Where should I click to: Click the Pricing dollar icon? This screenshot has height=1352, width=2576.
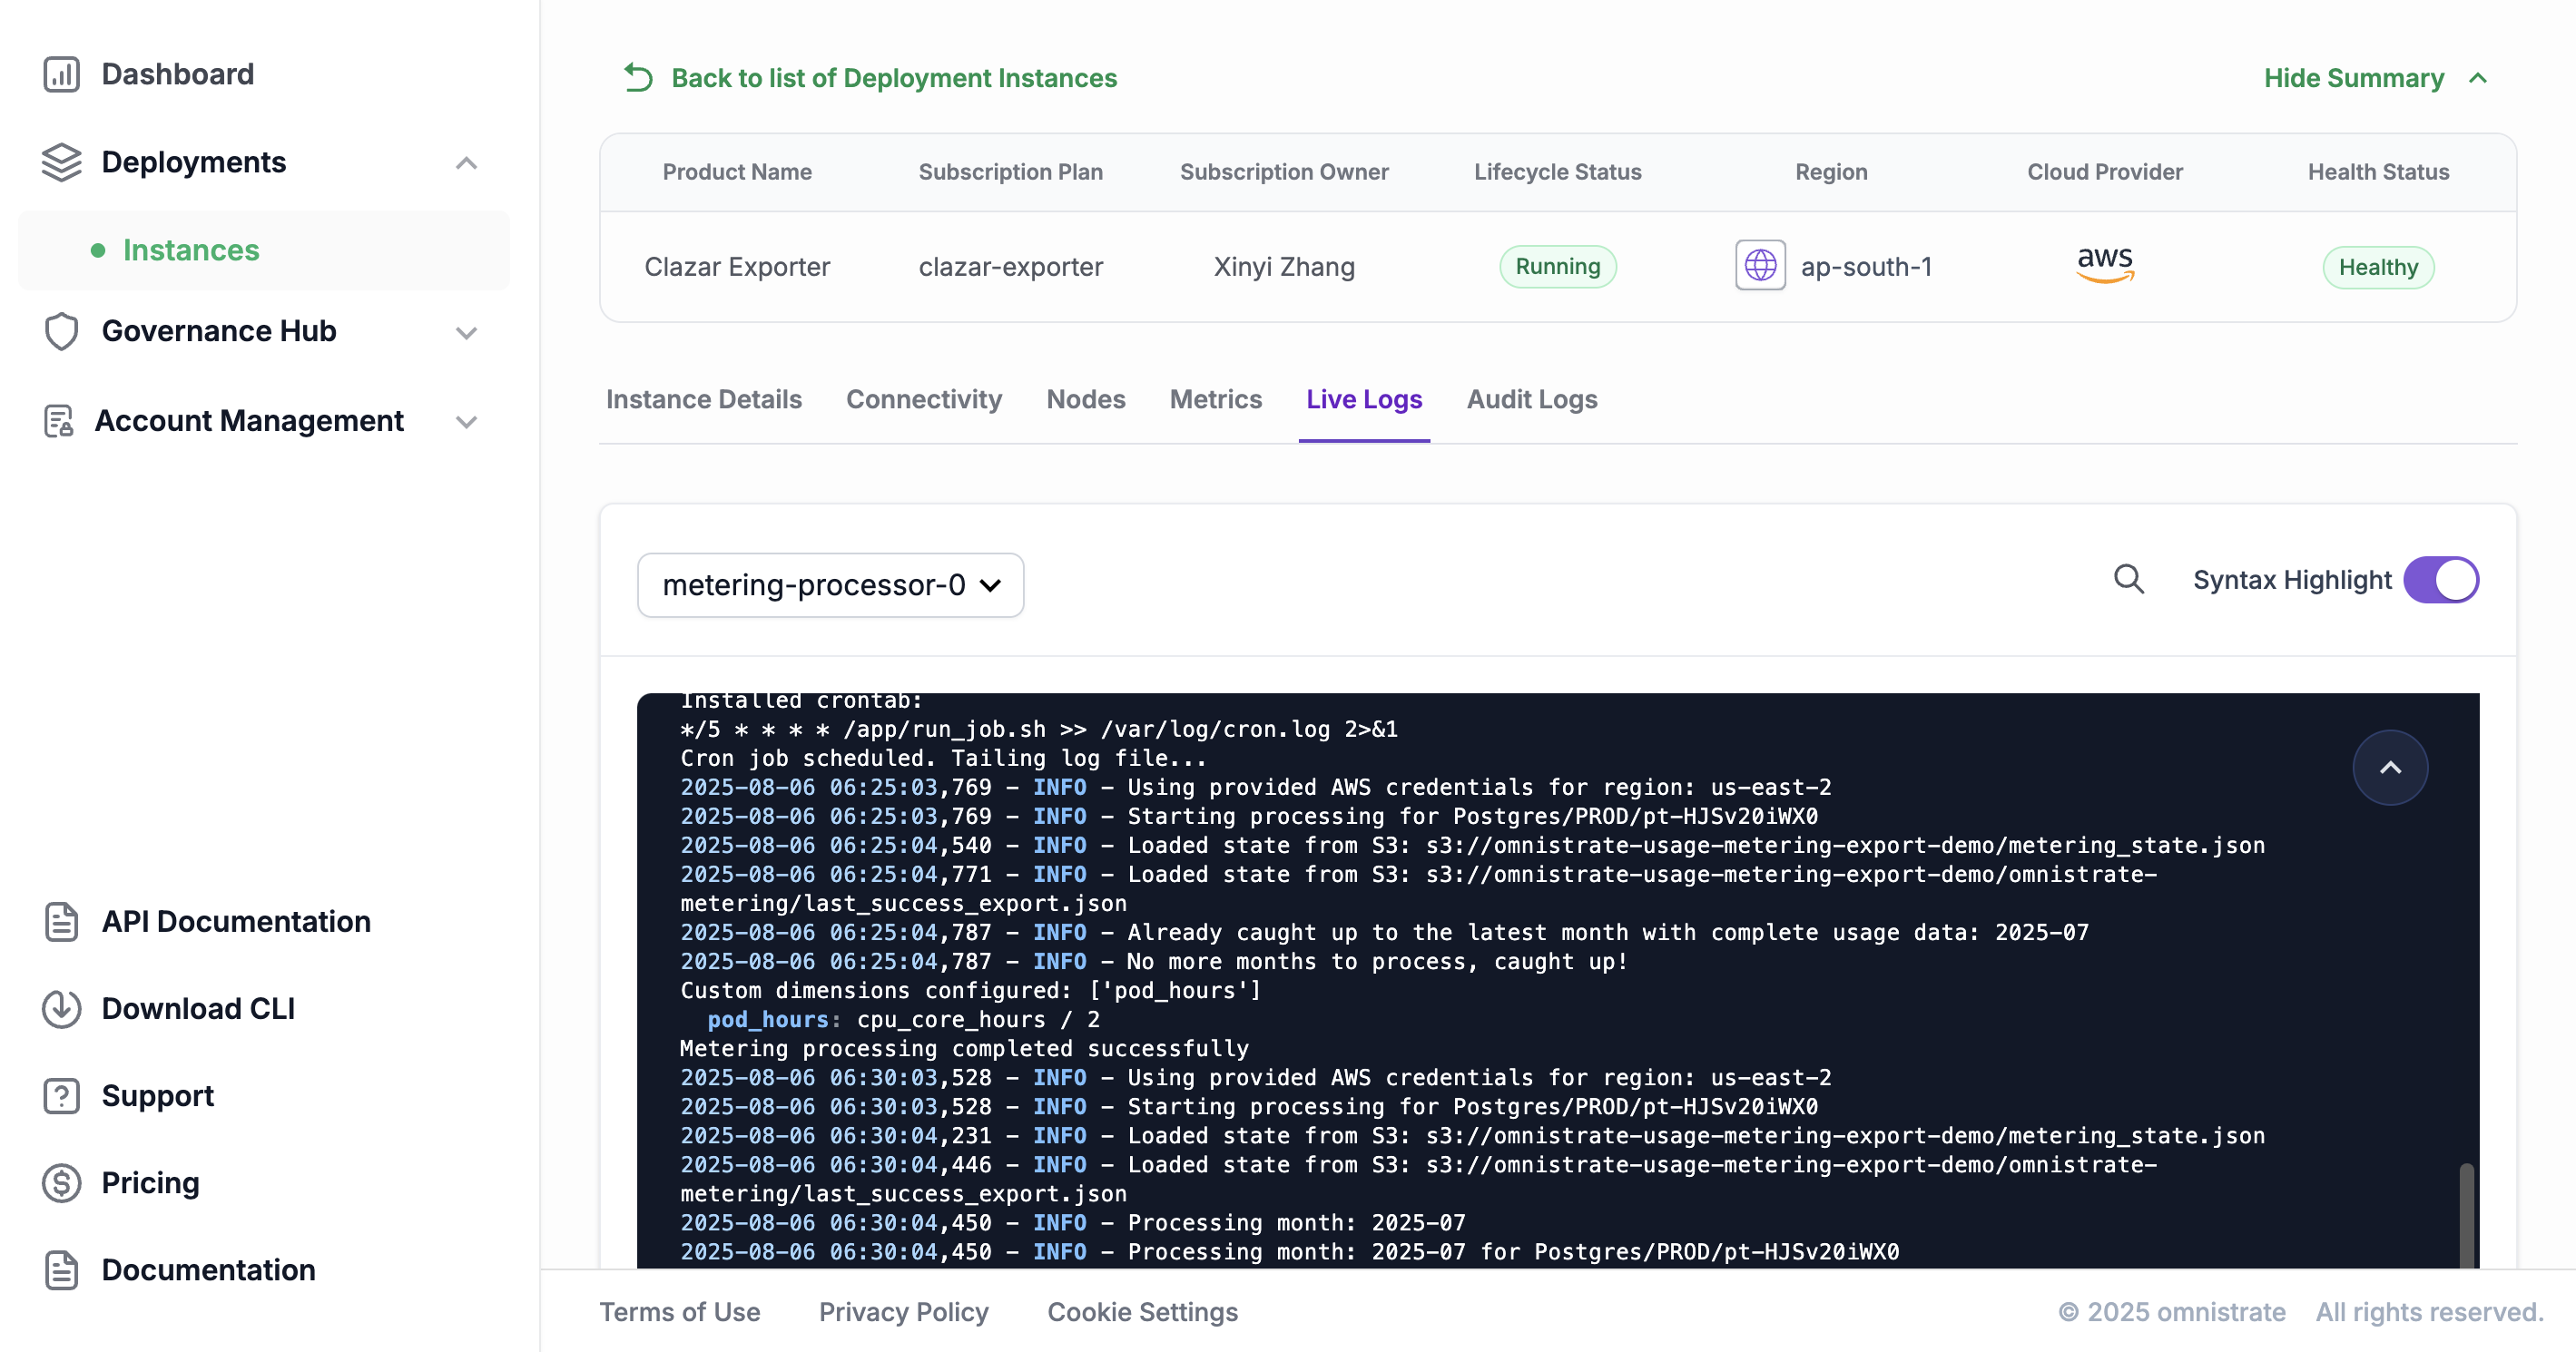pos(61,1182)
